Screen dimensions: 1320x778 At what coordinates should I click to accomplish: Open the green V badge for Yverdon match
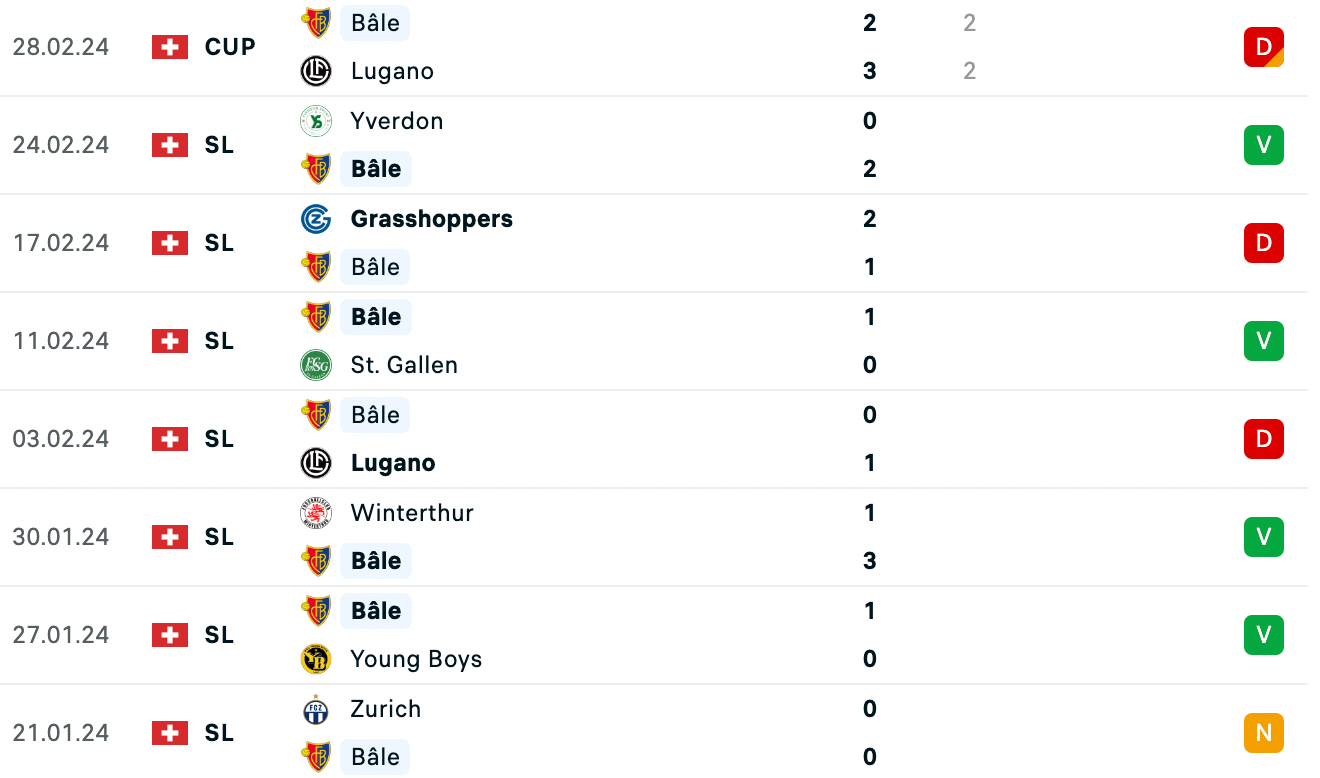pyautogui.click(x=1264, y=145)
